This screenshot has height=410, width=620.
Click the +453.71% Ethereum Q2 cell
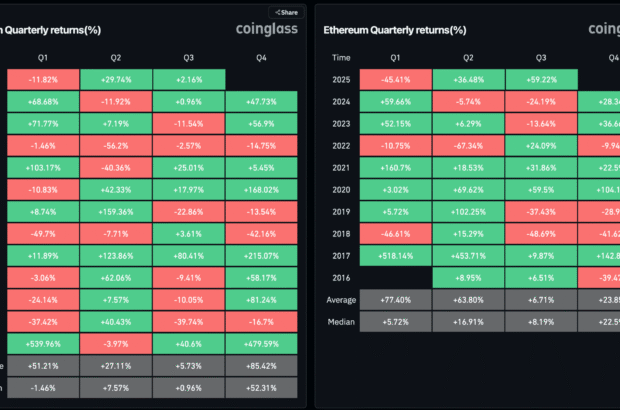(x=468, y=255)
